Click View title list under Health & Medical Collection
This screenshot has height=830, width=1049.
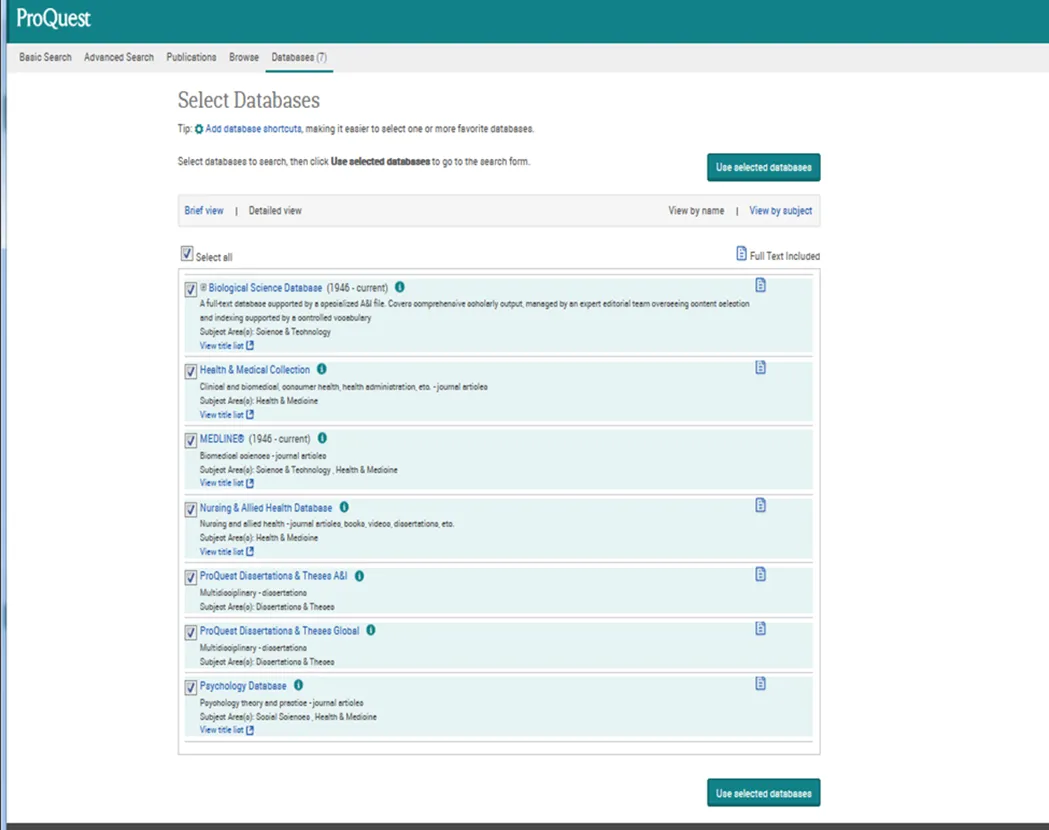pos(221,415)
